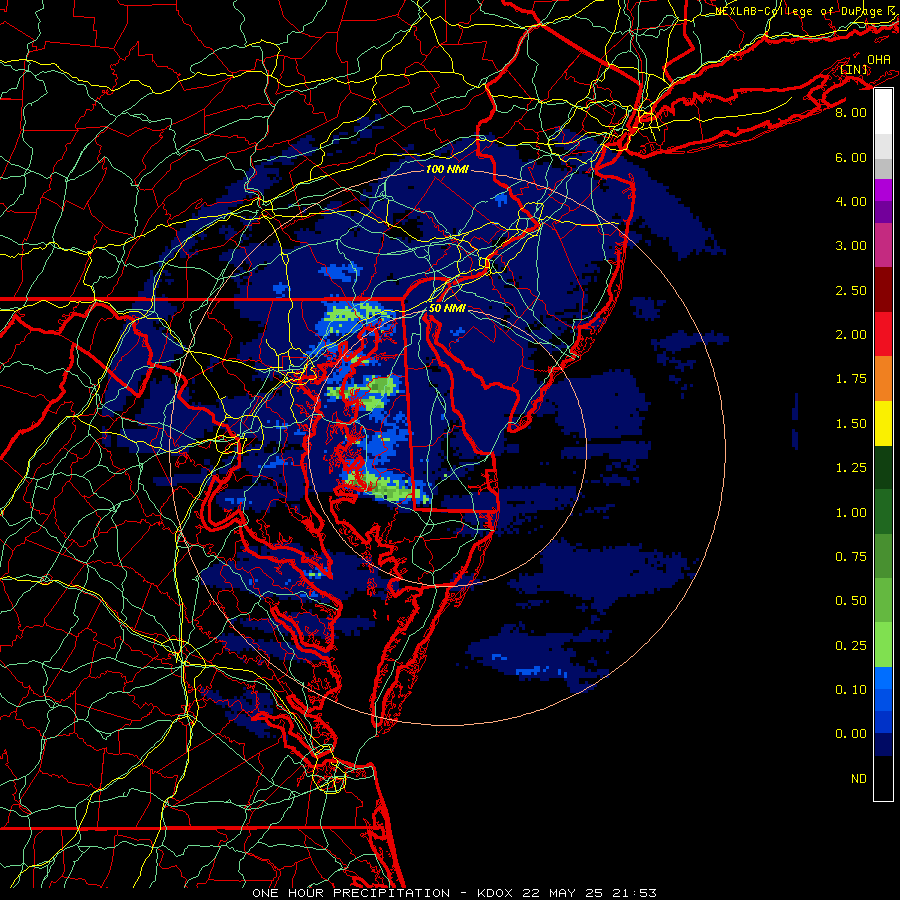Pick the lime green legend swatch beside 0.25
The height and width of the screenshot is (900, 900).
[x=883, y=645]
